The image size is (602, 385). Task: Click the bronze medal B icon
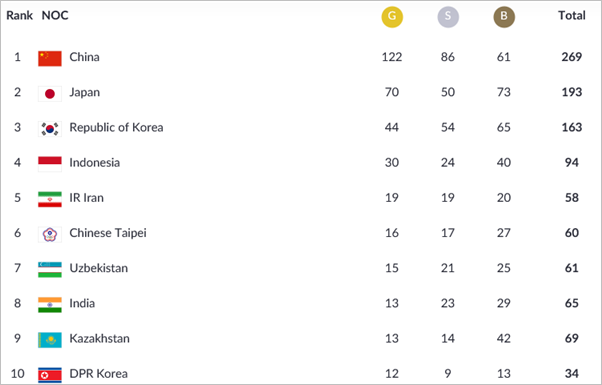point(504,17)
